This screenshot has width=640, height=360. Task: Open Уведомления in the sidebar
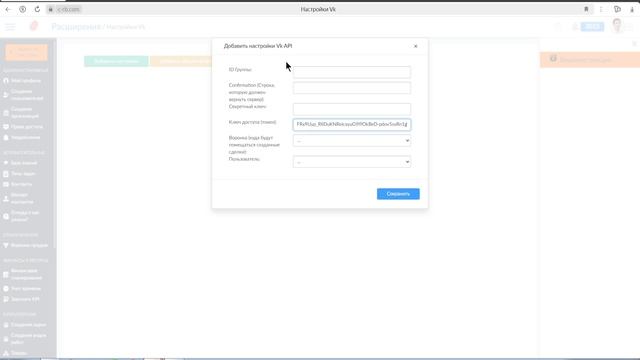[x=25, y=138]
